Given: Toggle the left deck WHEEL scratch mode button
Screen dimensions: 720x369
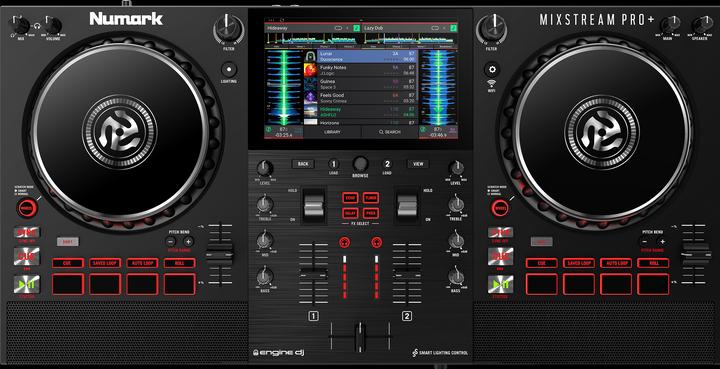Looking at the screenshot, I should (27, 208).
